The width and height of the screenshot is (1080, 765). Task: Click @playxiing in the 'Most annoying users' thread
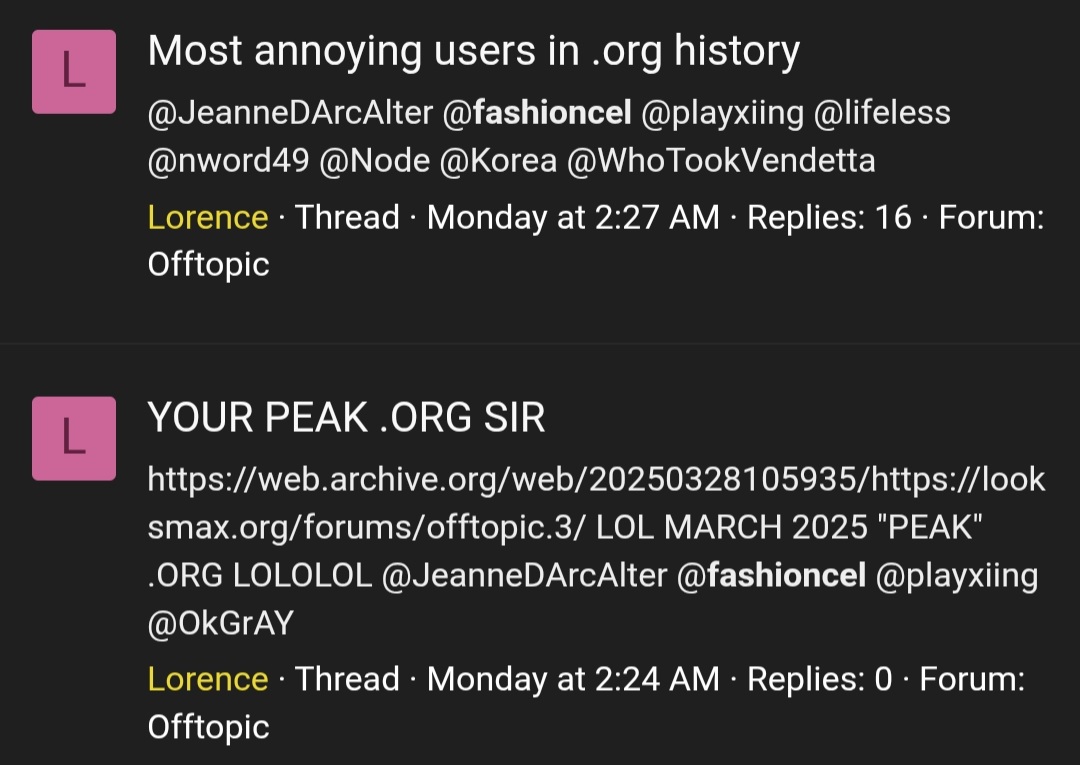(x=722, y=114)
